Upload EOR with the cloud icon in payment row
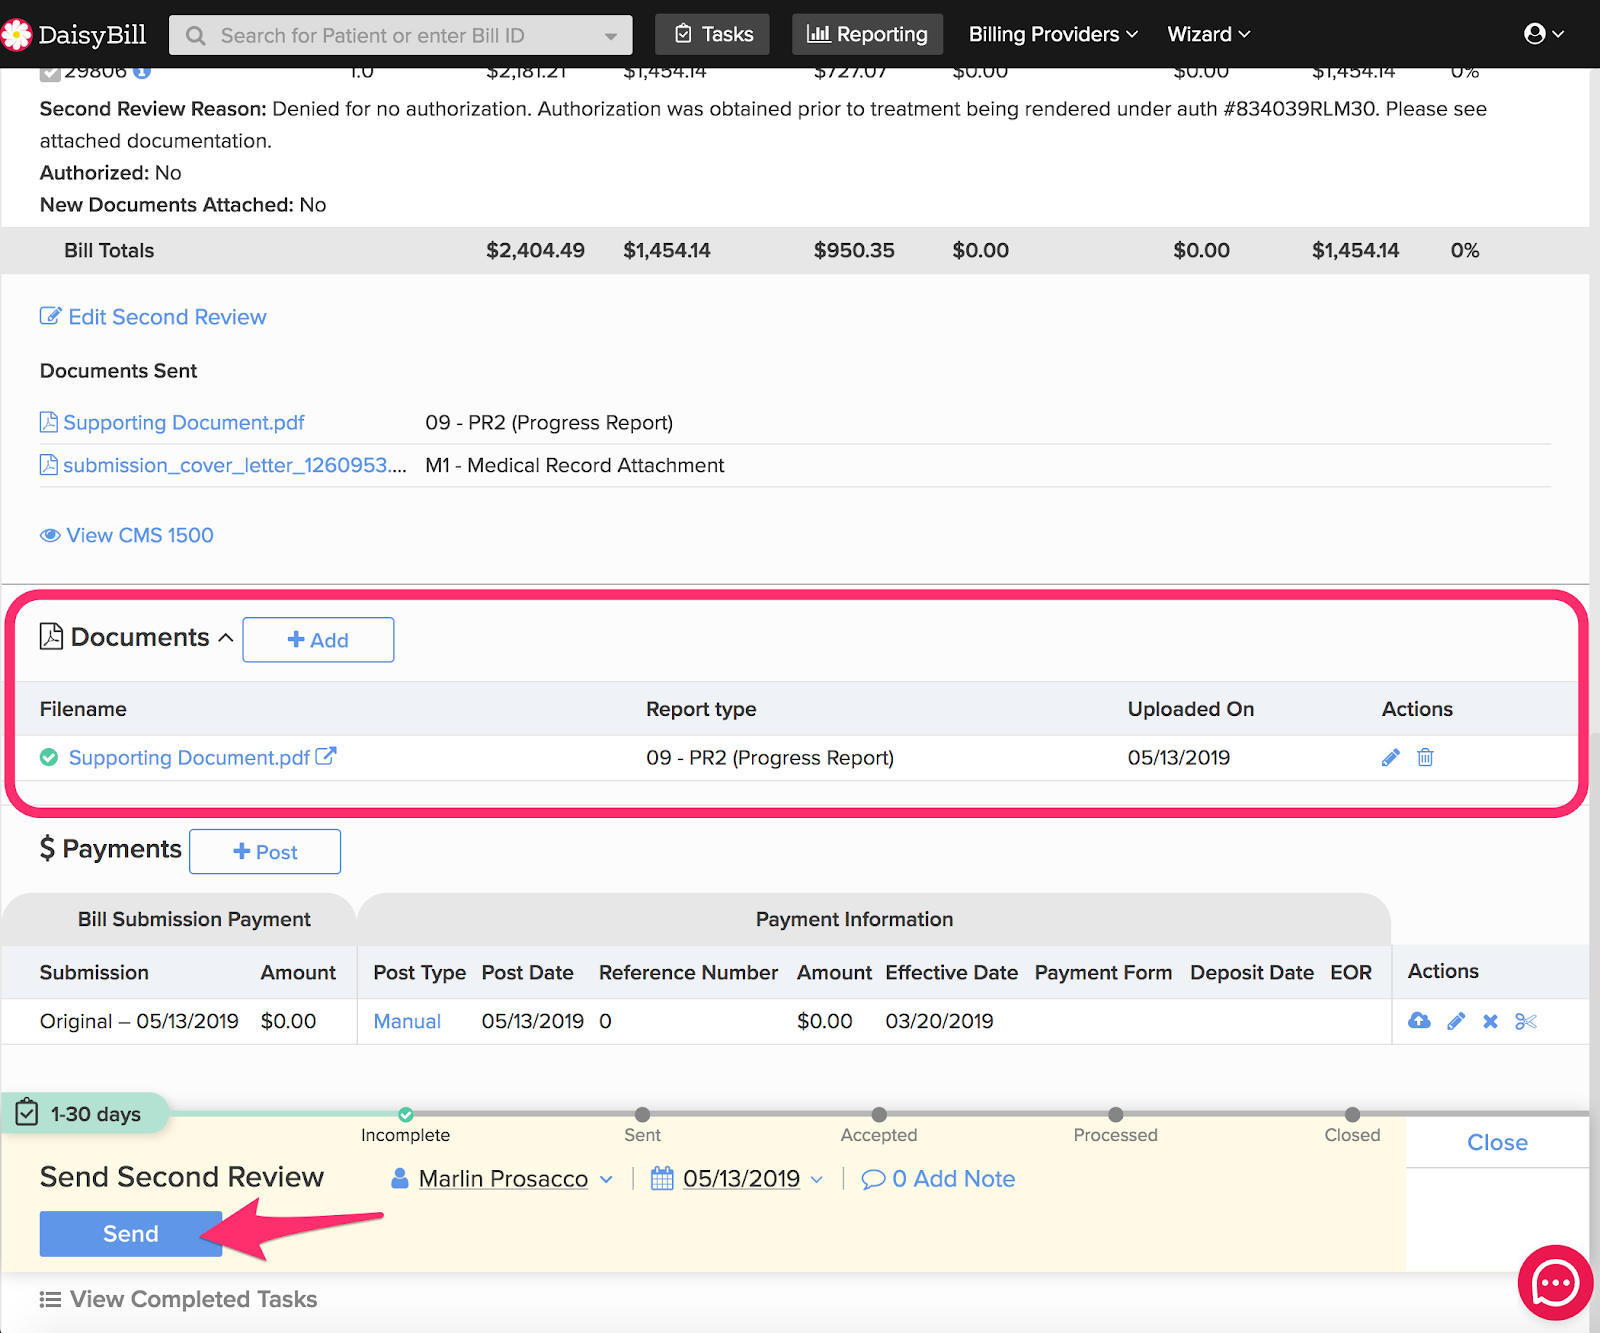1600x1333 pixels. (1419, 1021)
